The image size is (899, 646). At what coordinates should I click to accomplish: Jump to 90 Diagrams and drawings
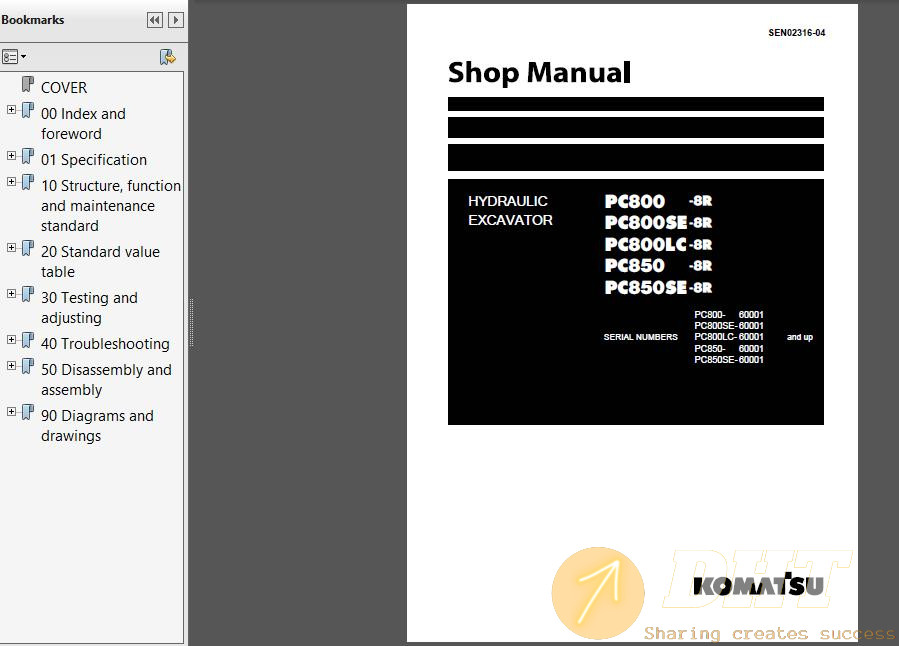coord(97,426)
